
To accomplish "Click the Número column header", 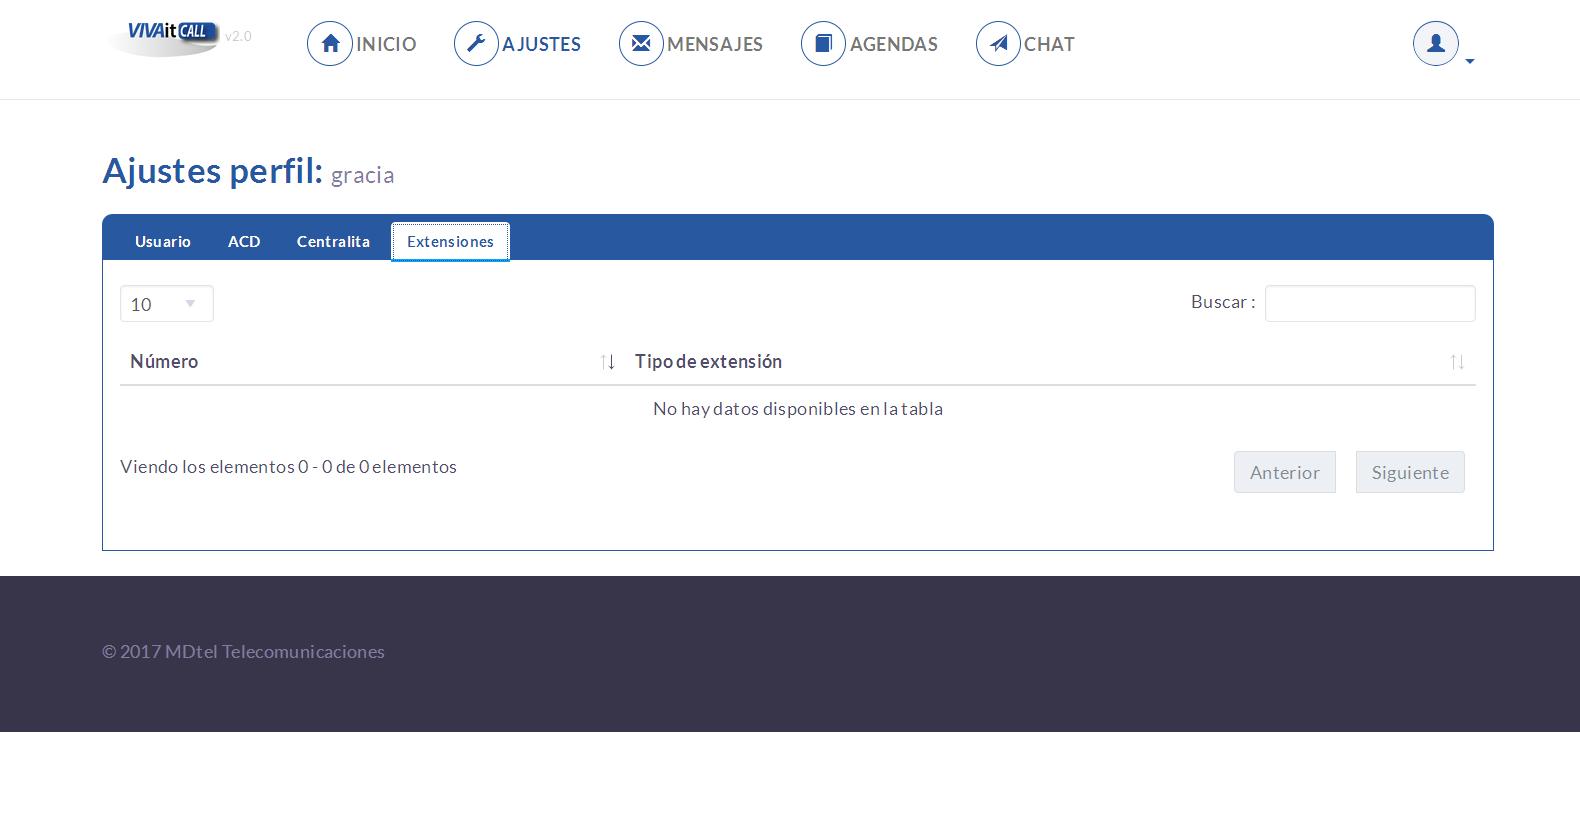I will (372, 361).
